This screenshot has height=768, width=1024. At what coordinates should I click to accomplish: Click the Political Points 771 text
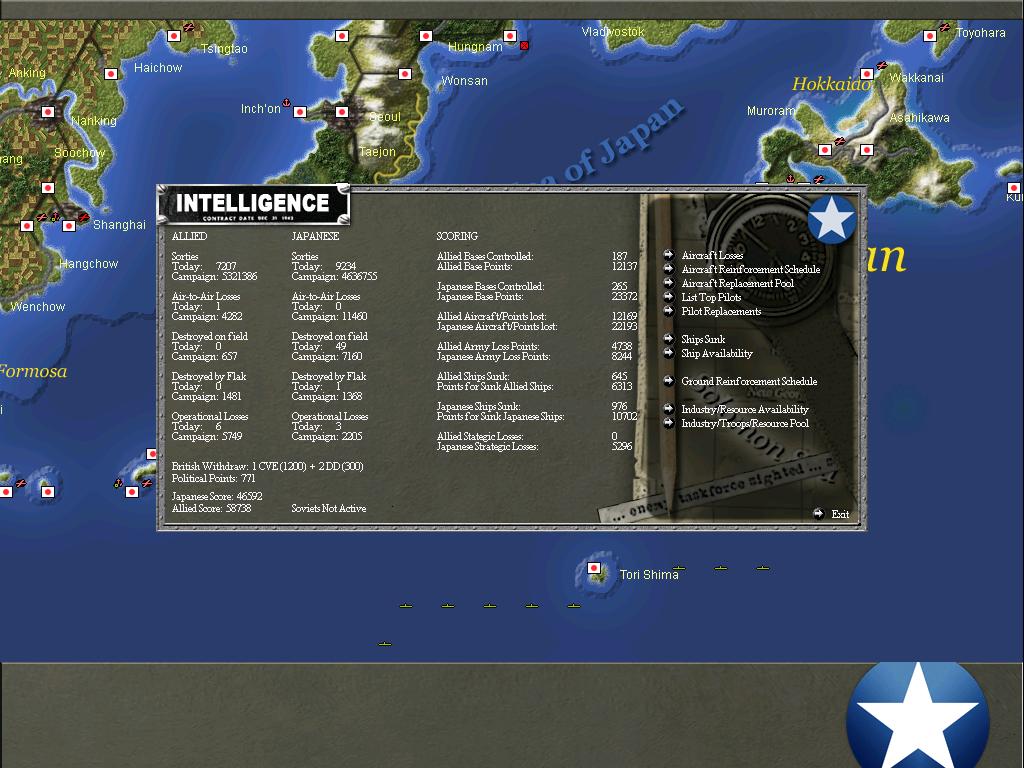(x=214, y=478)
